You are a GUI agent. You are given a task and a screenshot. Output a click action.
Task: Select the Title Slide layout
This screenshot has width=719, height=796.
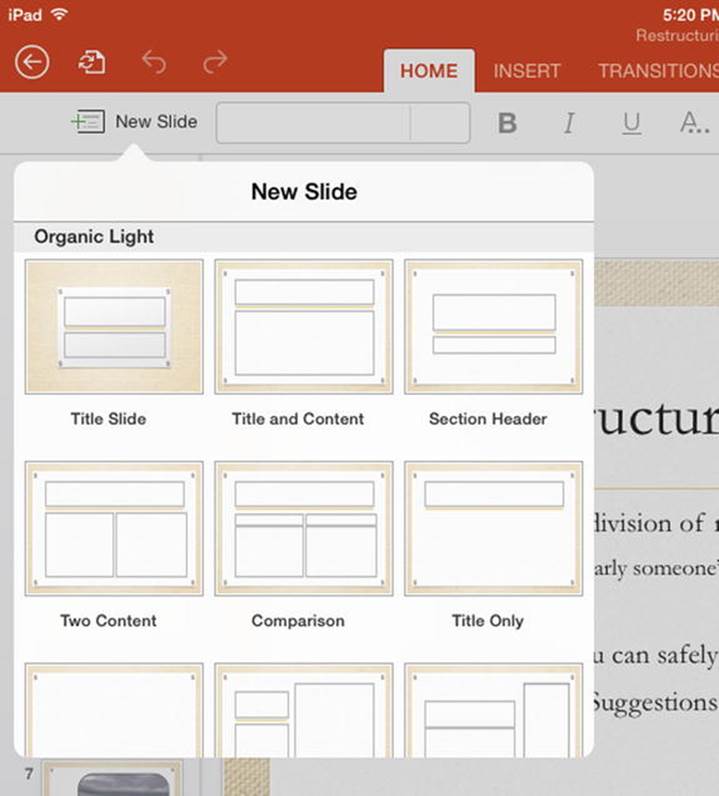point(114,327)
